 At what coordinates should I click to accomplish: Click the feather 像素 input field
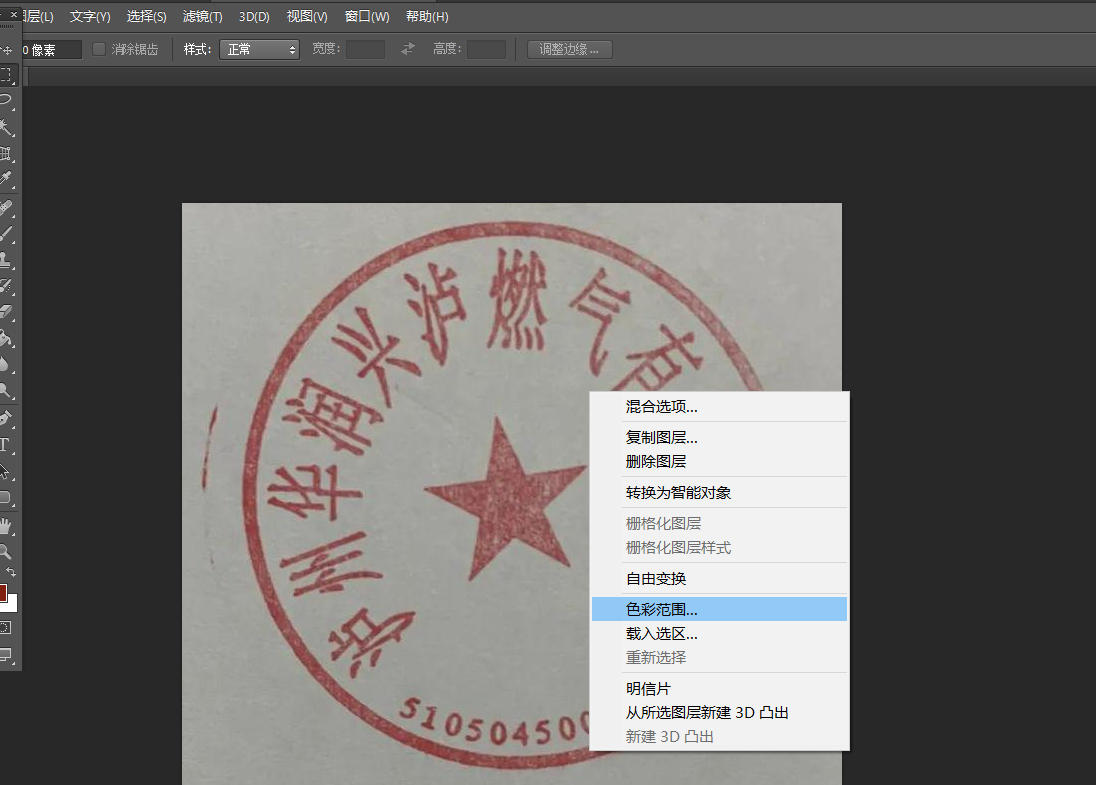(x=50, y=49)
